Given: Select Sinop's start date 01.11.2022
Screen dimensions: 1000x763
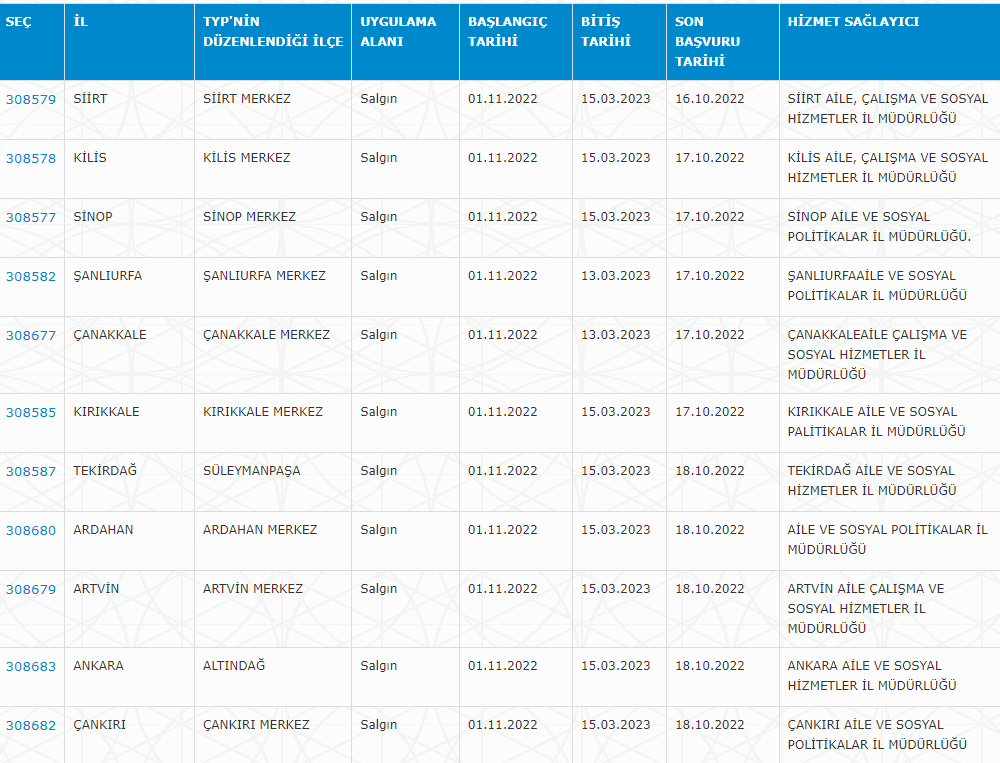Looking at the screenshot, I should tap(503, 217).
